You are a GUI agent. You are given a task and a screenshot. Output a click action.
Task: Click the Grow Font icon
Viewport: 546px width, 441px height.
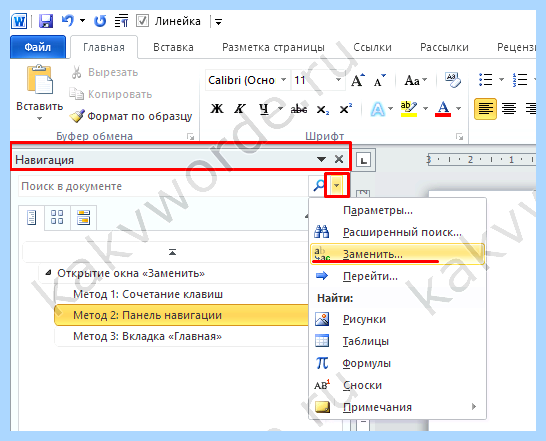pyautogui.click(x=357, y=80)
